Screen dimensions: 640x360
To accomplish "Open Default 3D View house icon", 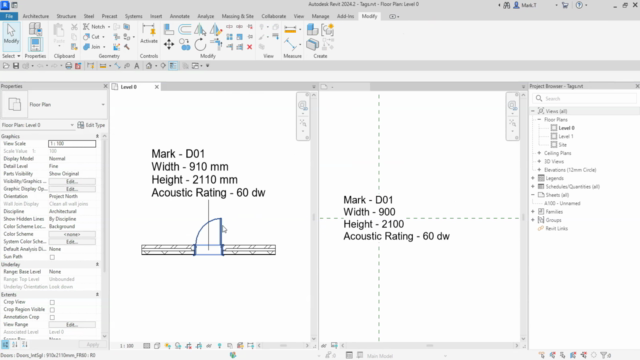I will click(149, 66).
